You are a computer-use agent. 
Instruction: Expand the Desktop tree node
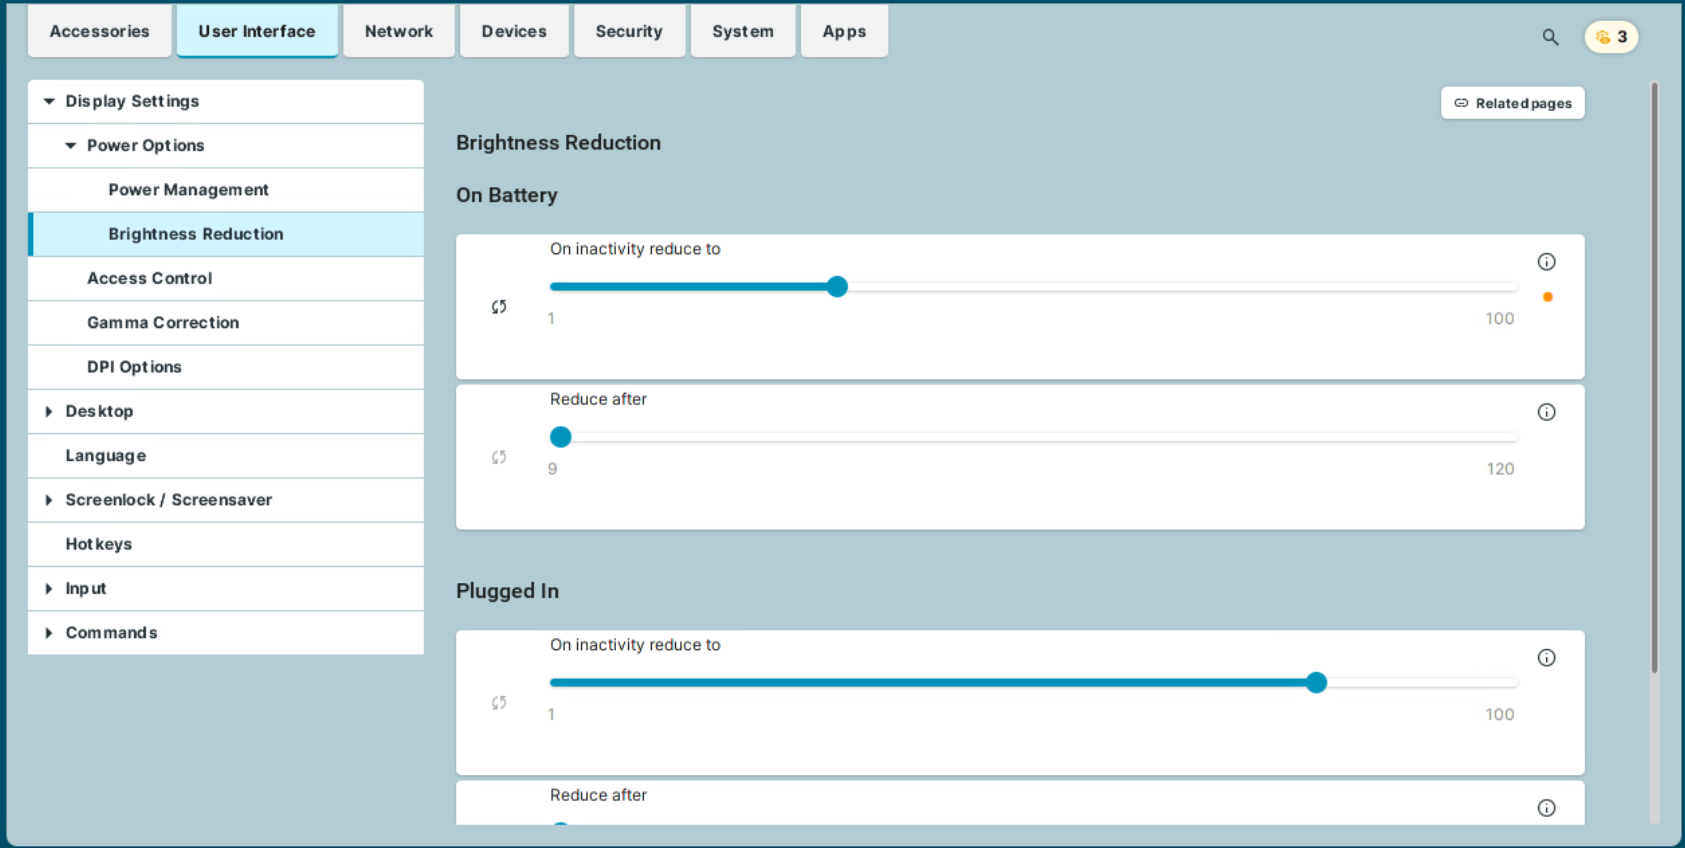[49, 412]
